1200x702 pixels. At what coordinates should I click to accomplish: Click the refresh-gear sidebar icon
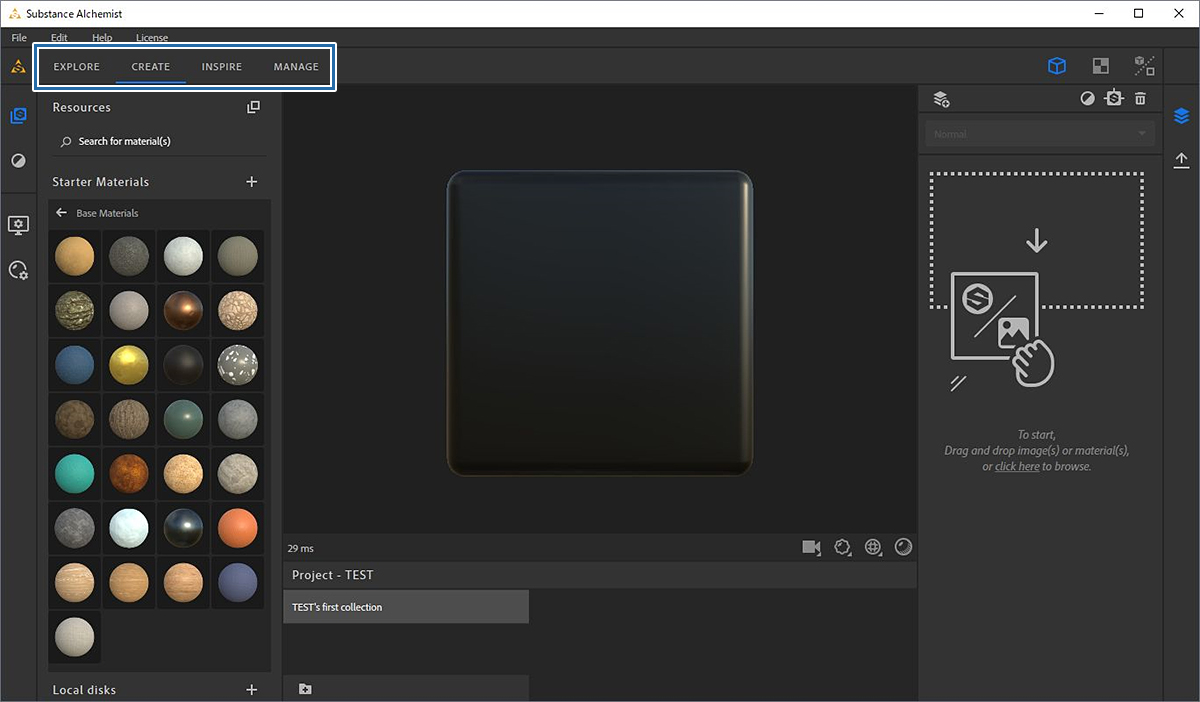tap(18, 270)
